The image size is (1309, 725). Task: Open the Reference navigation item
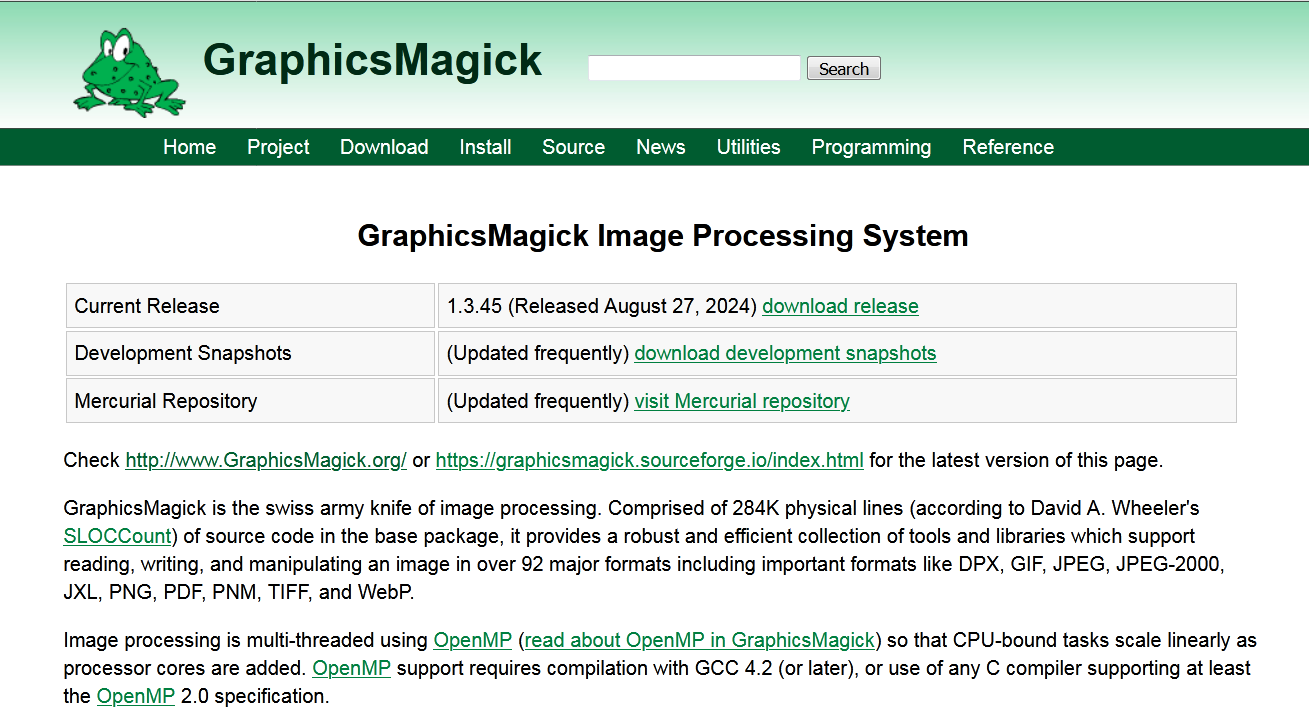(x=1008, y=147)
